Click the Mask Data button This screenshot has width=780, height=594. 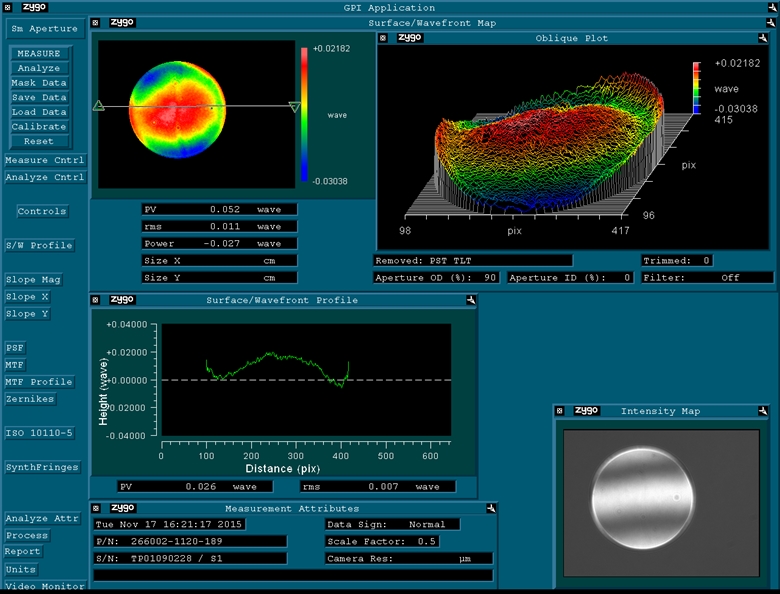coord(39,83)
